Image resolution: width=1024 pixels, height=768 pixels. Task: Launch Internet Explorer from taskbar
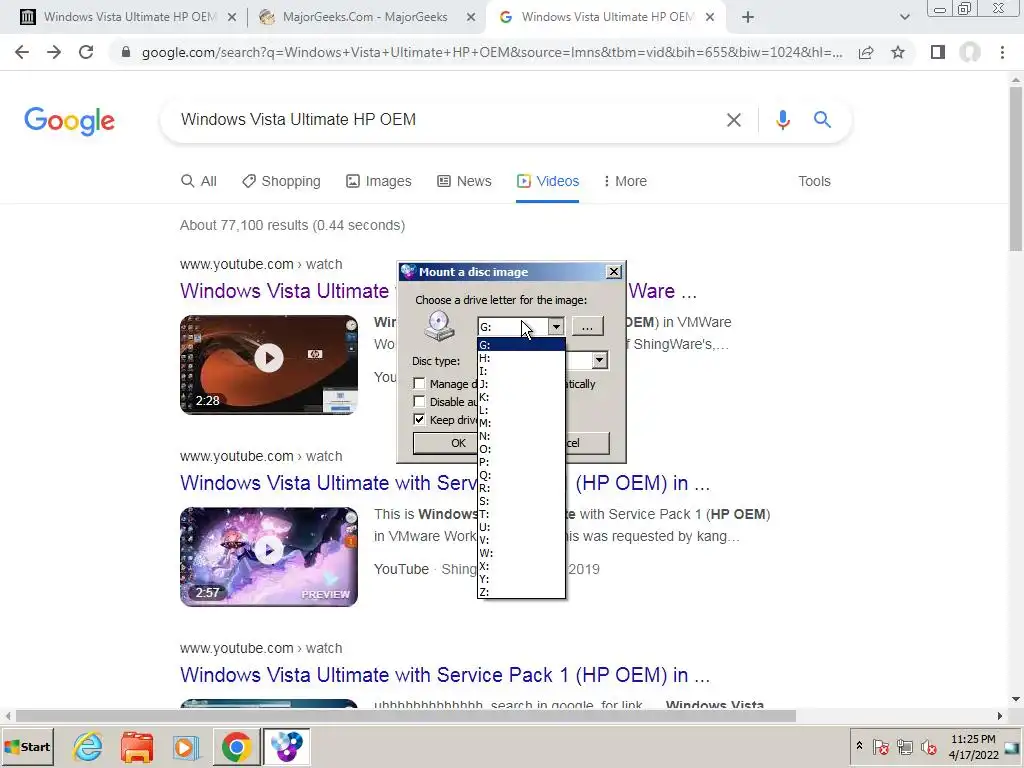(x=88, y=747)
